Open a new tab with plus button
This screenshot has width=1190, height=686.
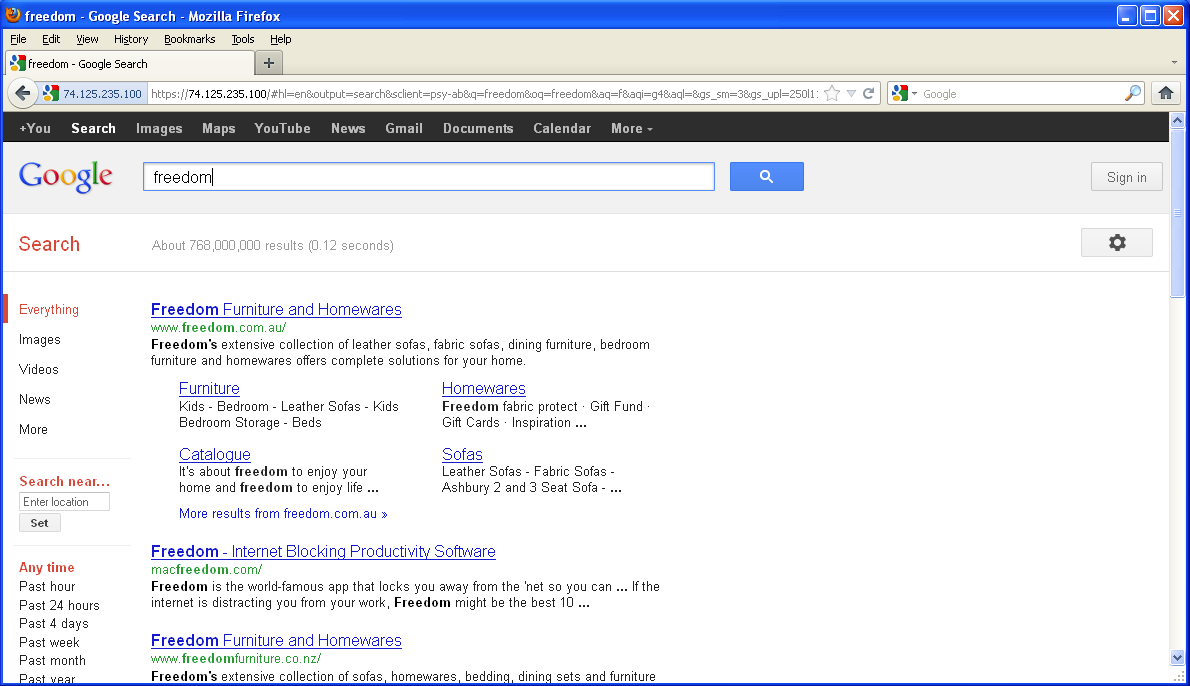pos(268,63)
